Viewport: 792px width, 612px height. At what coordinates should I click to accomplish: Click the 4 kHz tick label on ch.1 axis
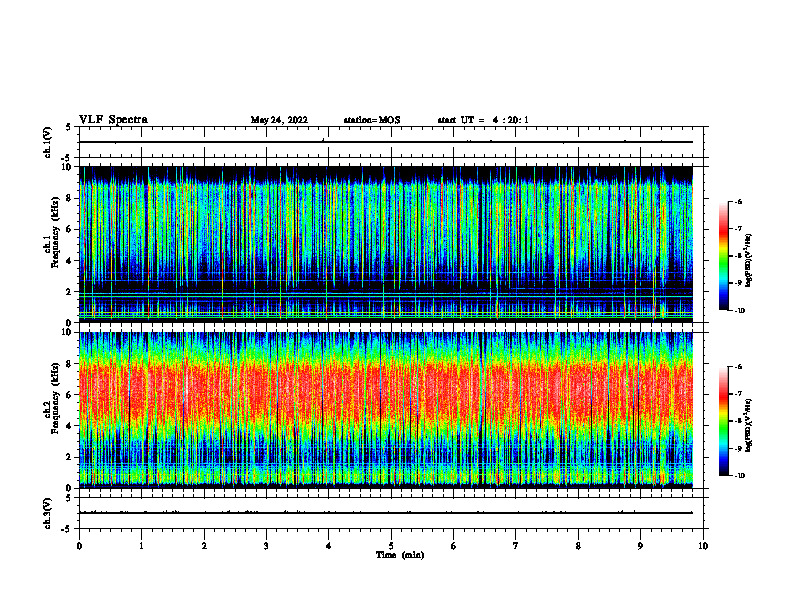(70, 261)
